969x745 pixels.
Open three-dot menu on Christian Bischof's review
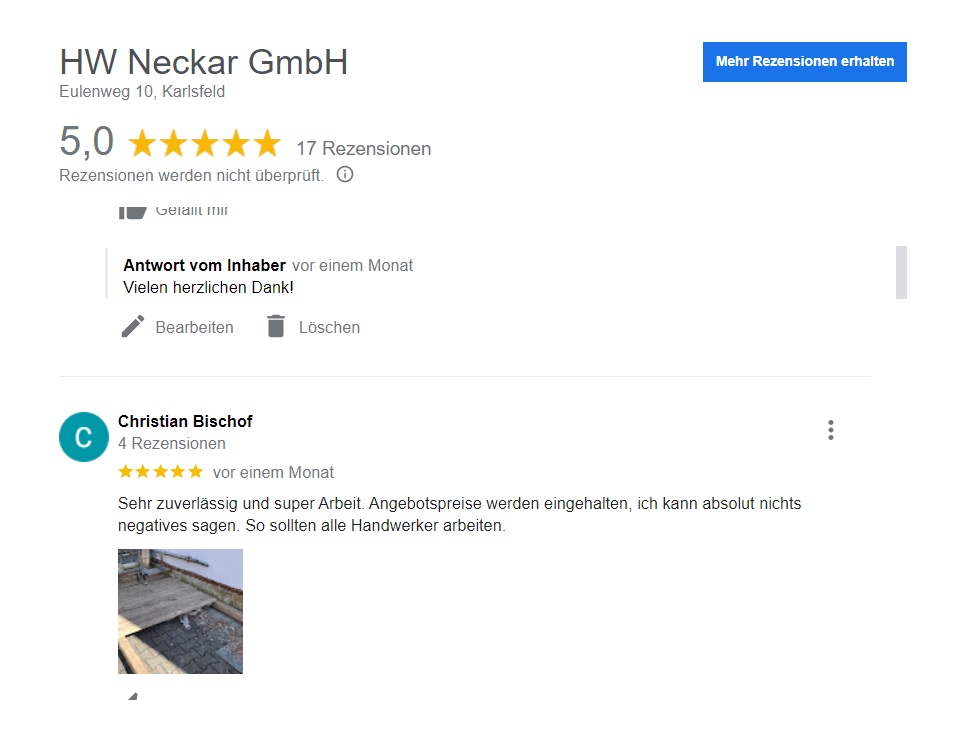point(831,430)
